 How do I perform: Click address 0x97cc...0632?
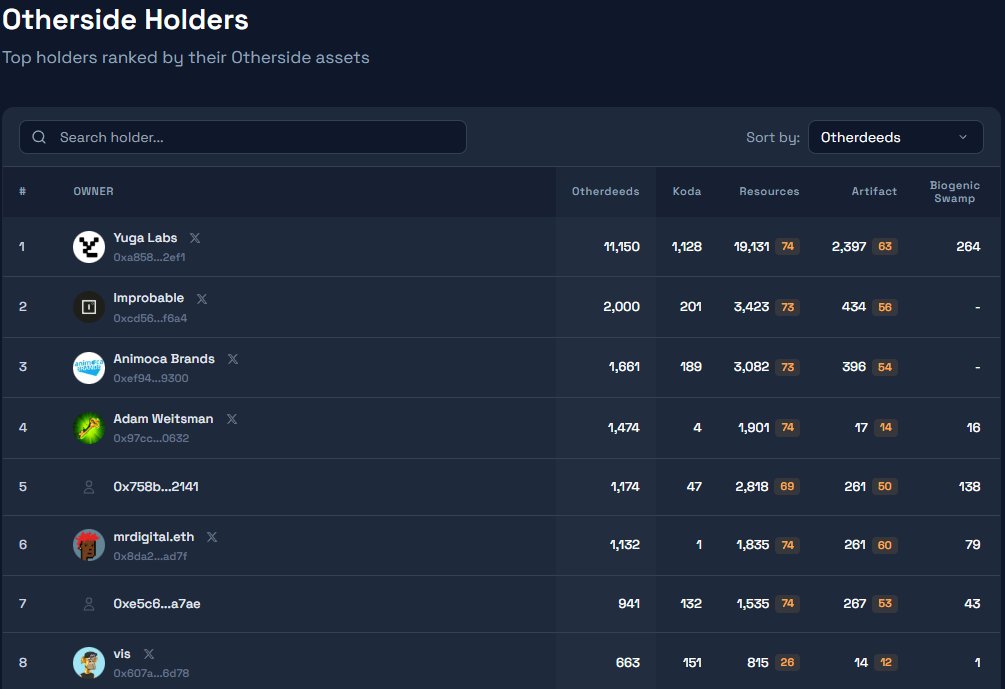(151, 438)
